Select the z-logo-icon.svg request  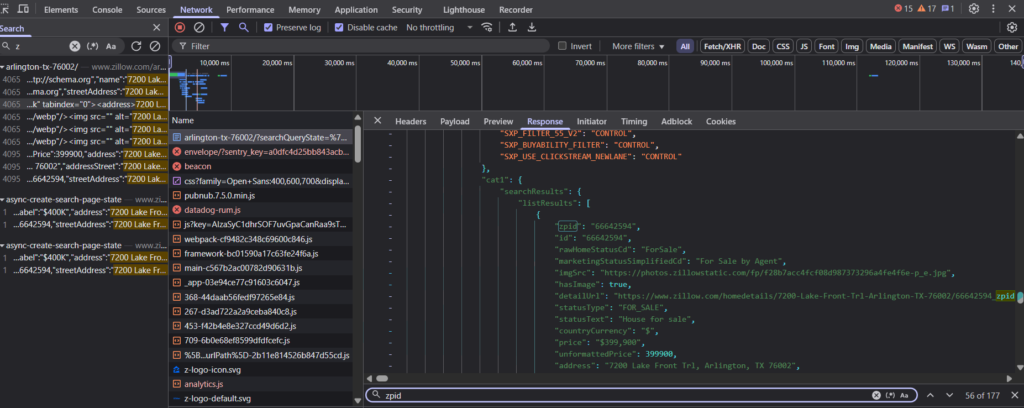pyautogui.click(x=262, y=369)
